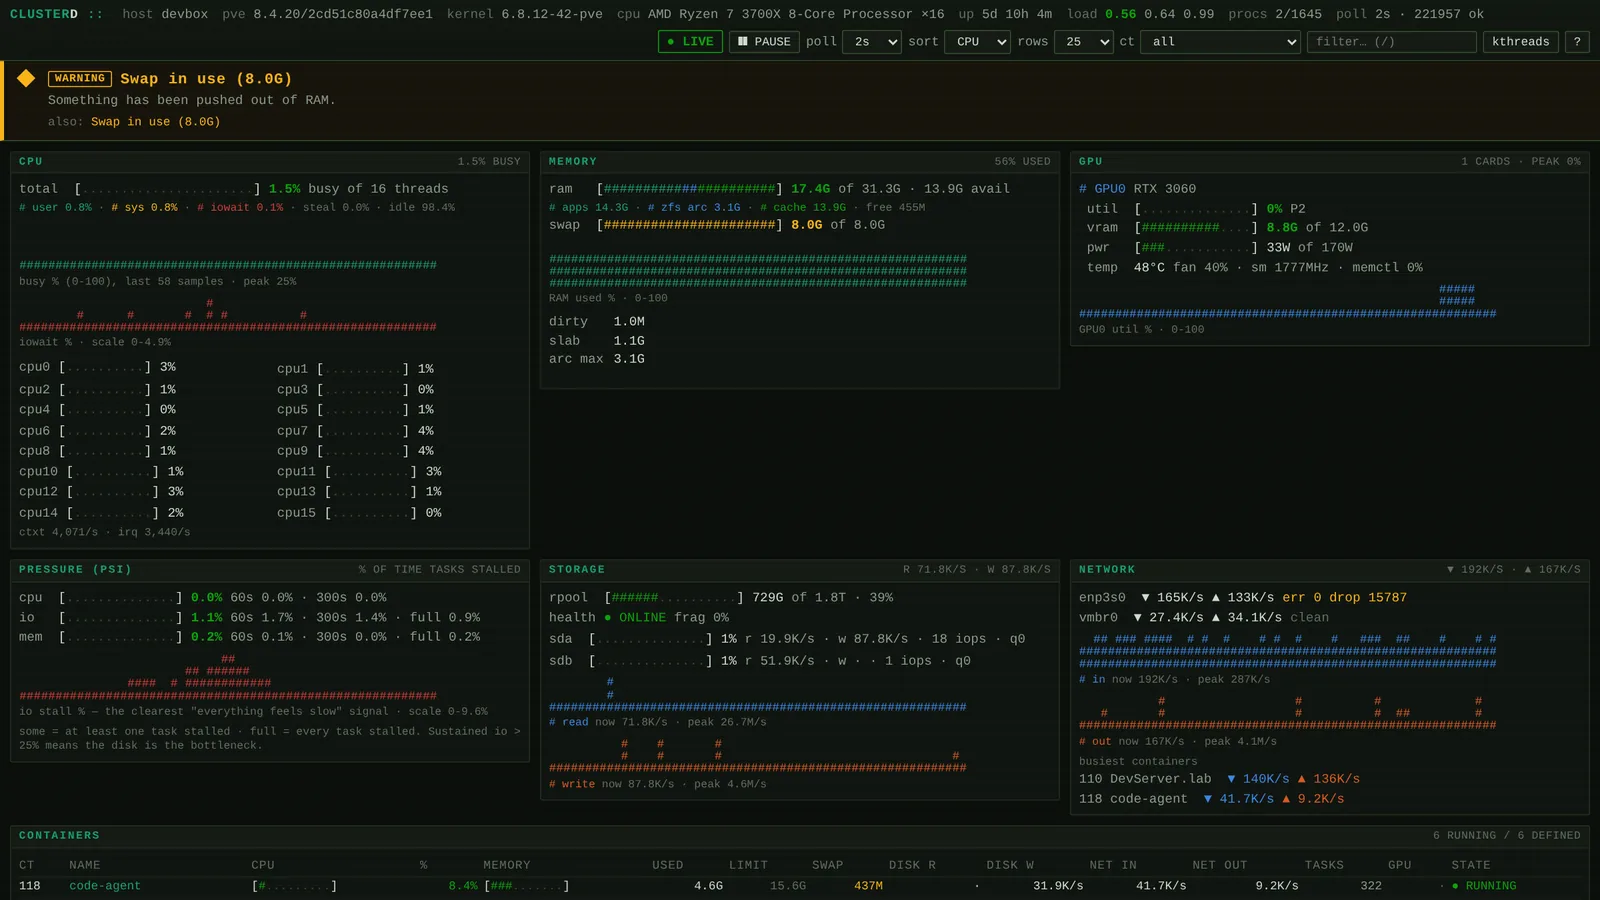Click the sdb disk row
Image resolution: width=1600 pixels, height=900 pixels.
[760, 661]
